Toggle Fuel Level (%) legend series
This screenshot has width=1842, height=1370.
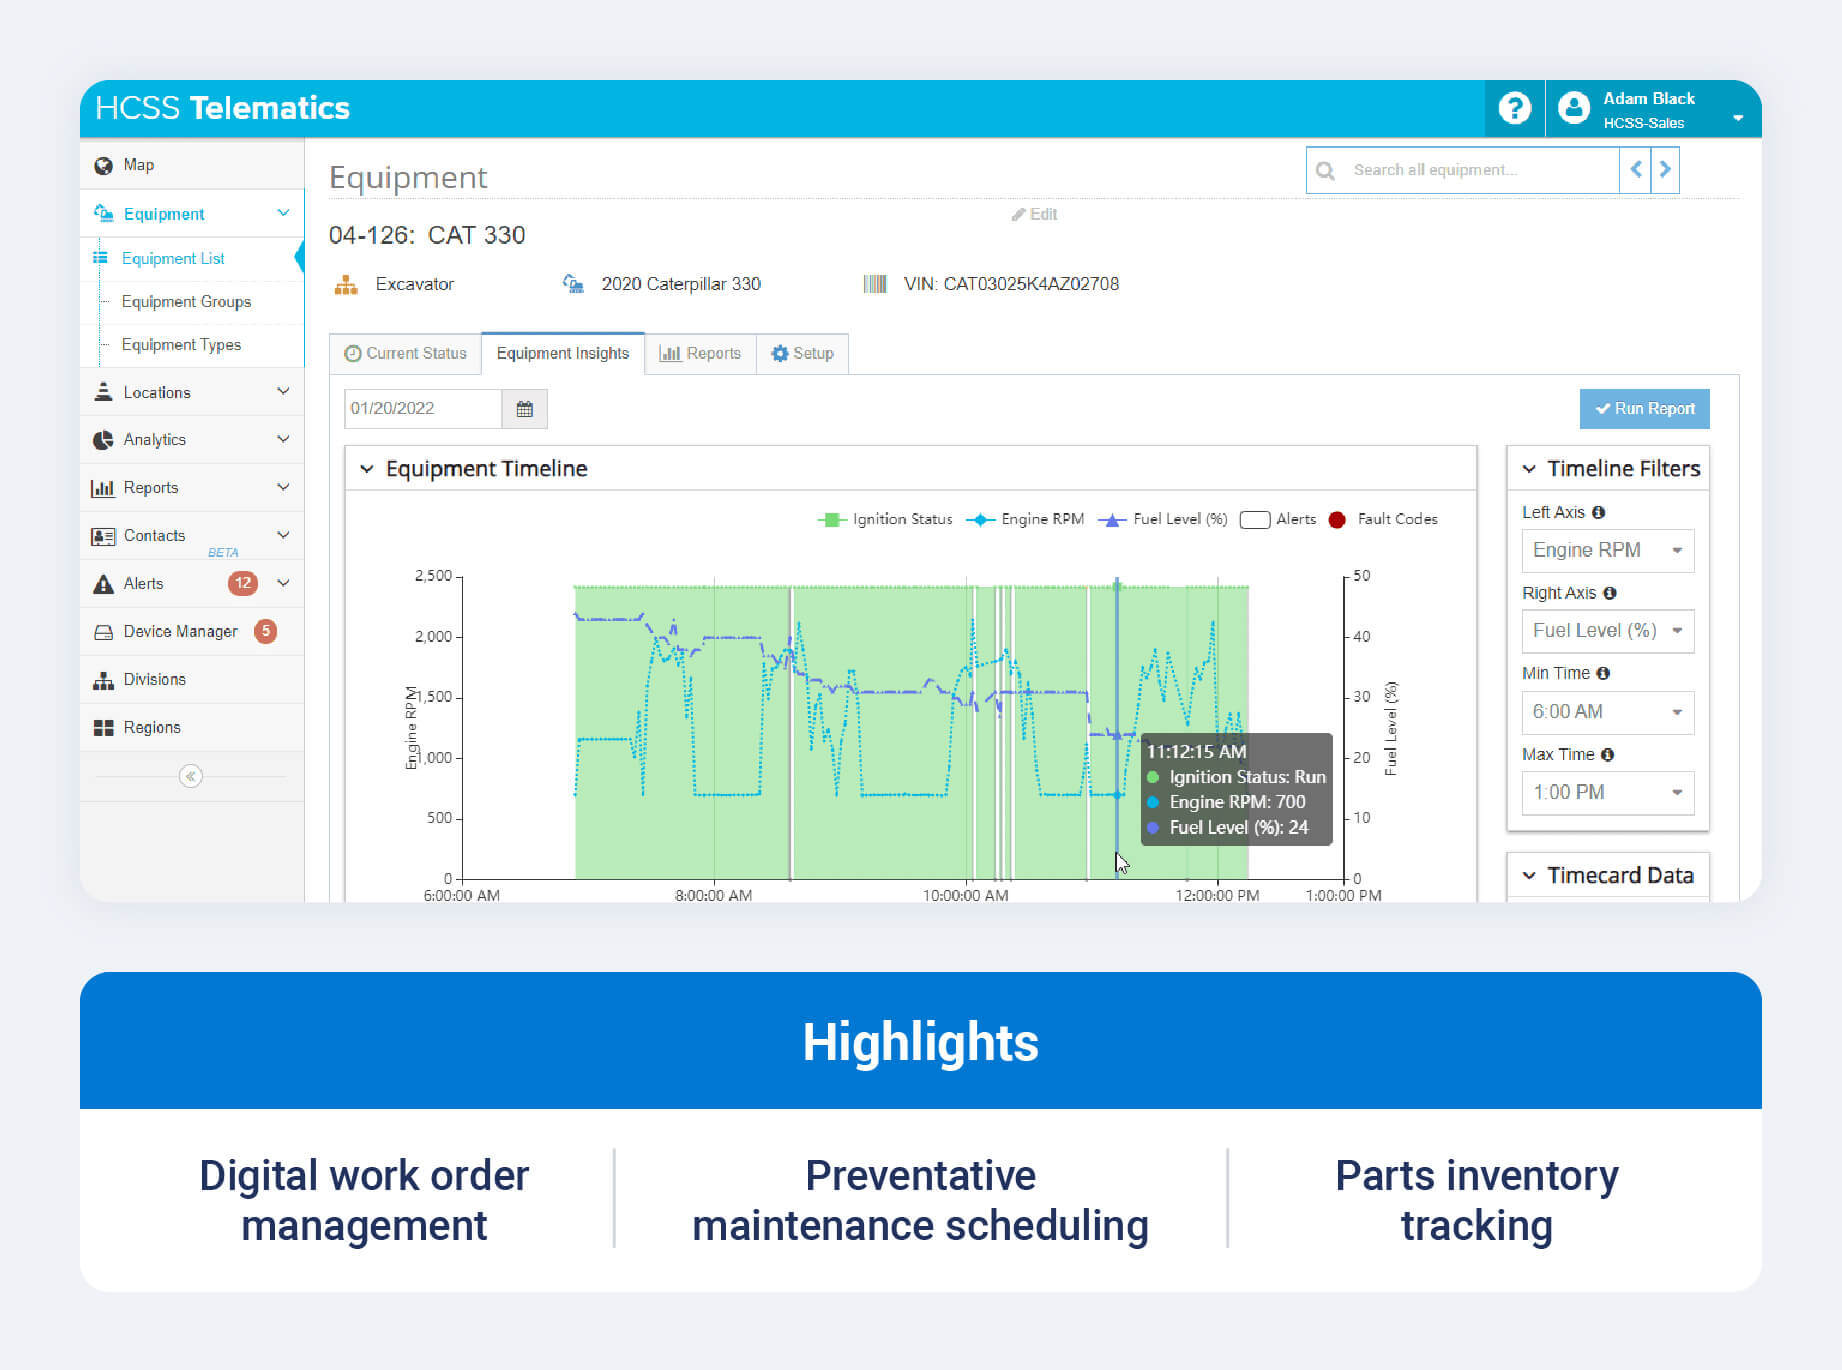coord(1163,519)
